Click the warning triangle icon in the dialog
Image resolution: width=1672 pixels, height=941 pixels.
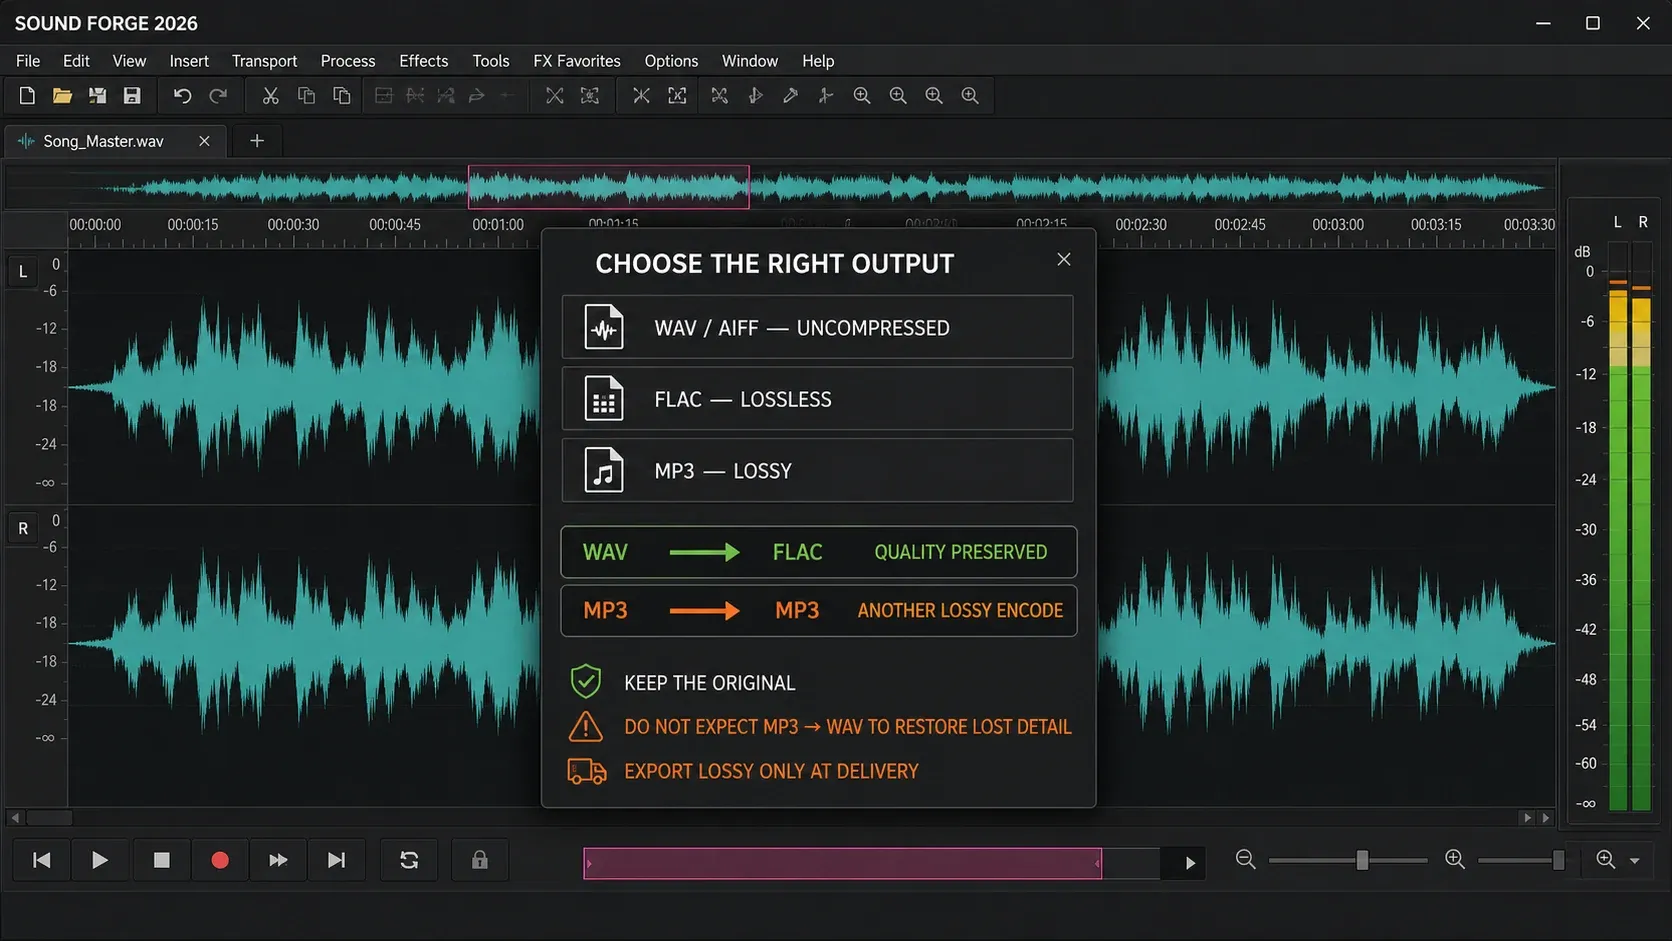point(586,727)
